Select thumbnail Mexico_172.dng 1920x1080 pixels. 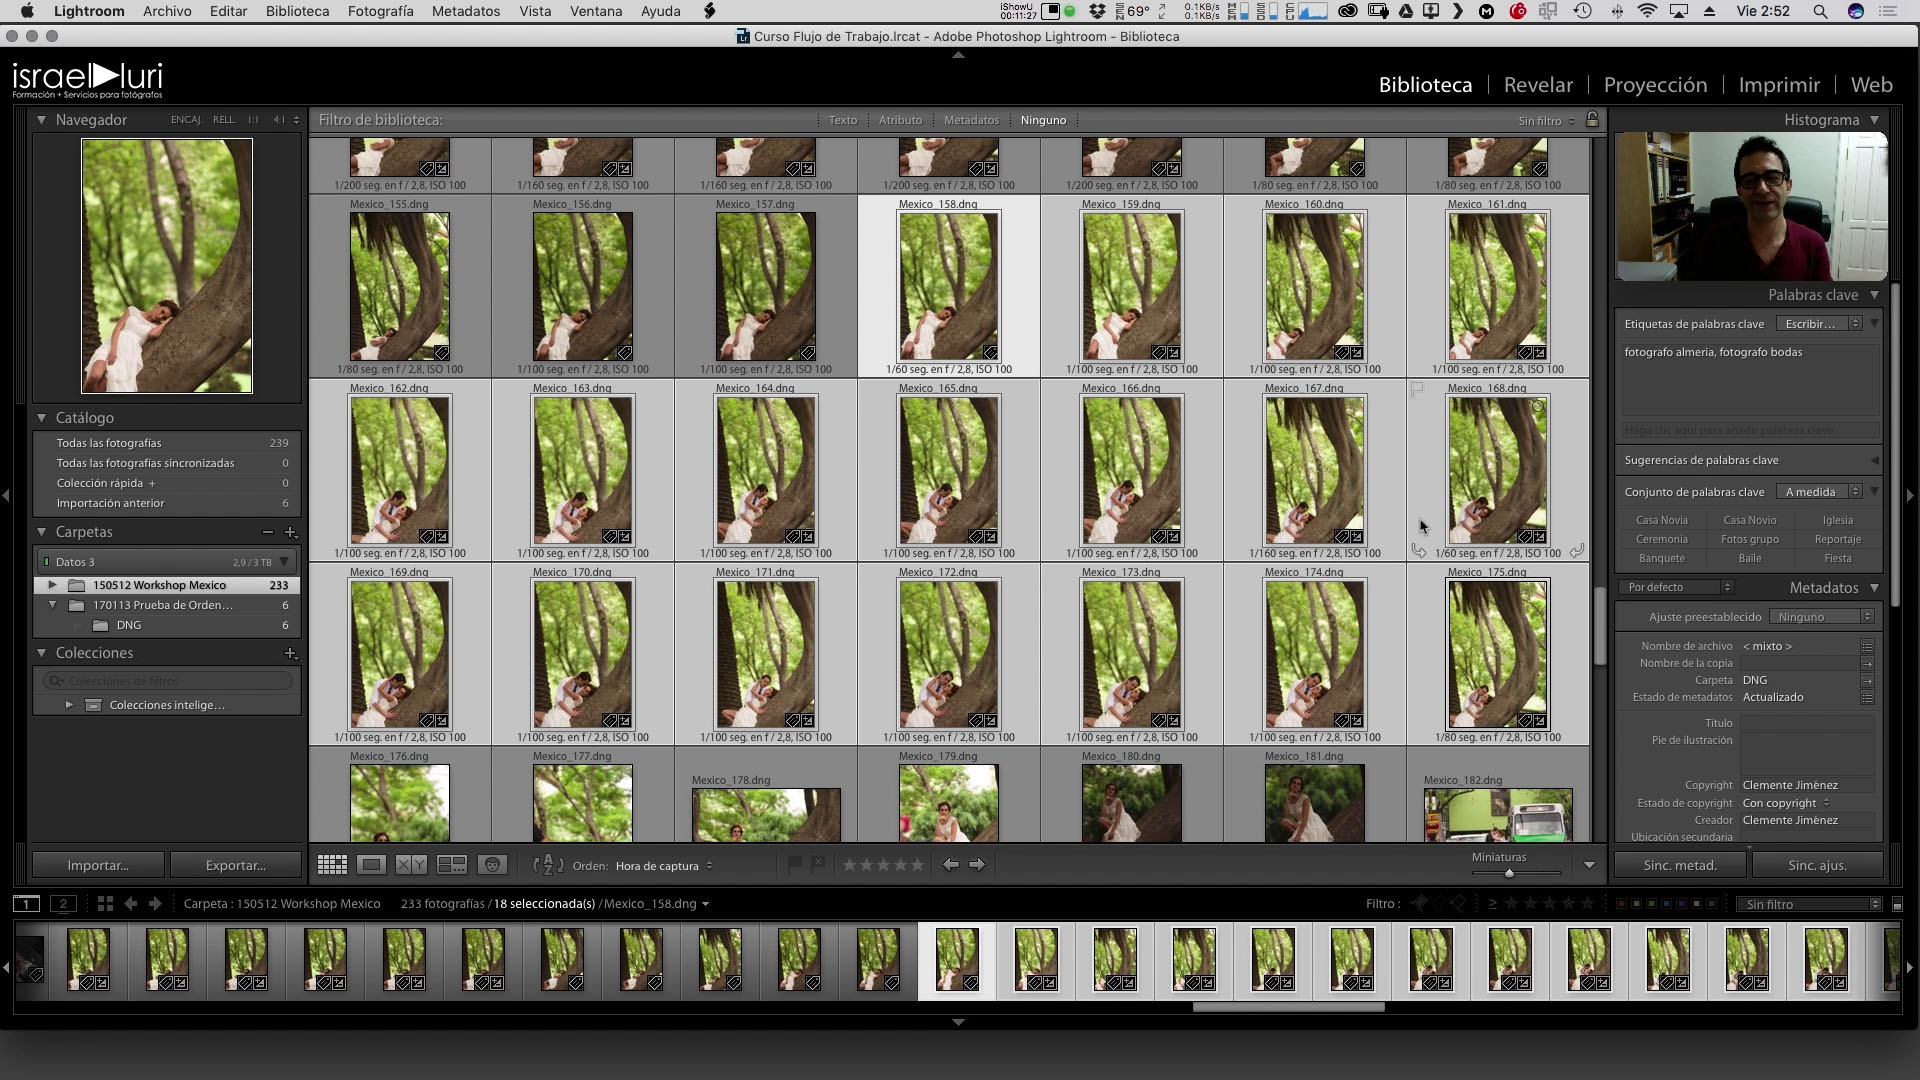tap(948, 655)
